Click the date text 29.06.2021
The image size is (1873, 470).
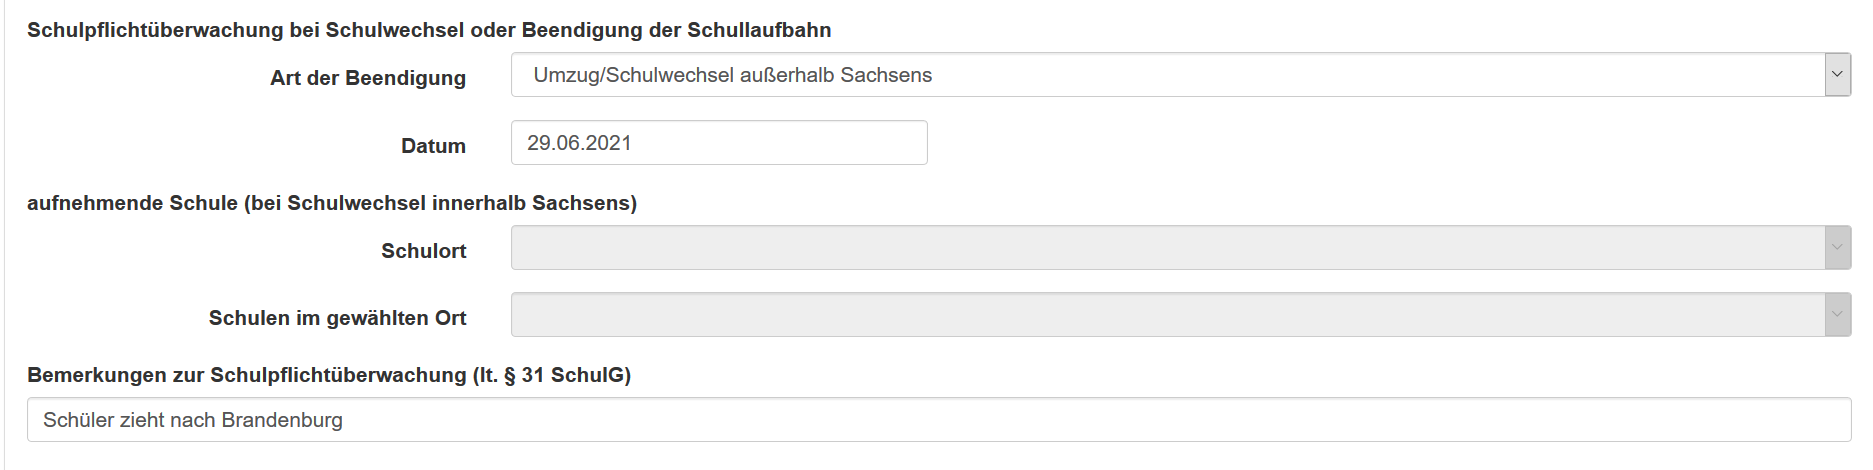(x=579, y=143)
